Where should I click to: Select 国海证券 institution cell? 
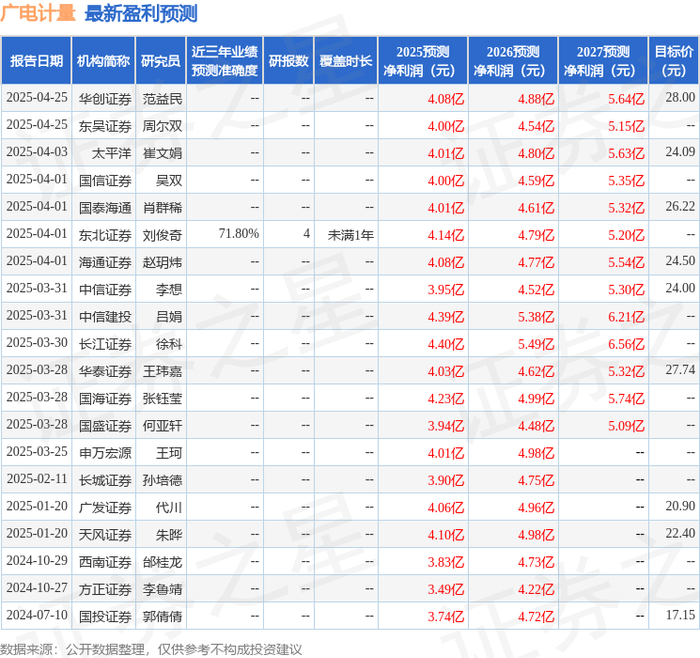click(105, 398)
